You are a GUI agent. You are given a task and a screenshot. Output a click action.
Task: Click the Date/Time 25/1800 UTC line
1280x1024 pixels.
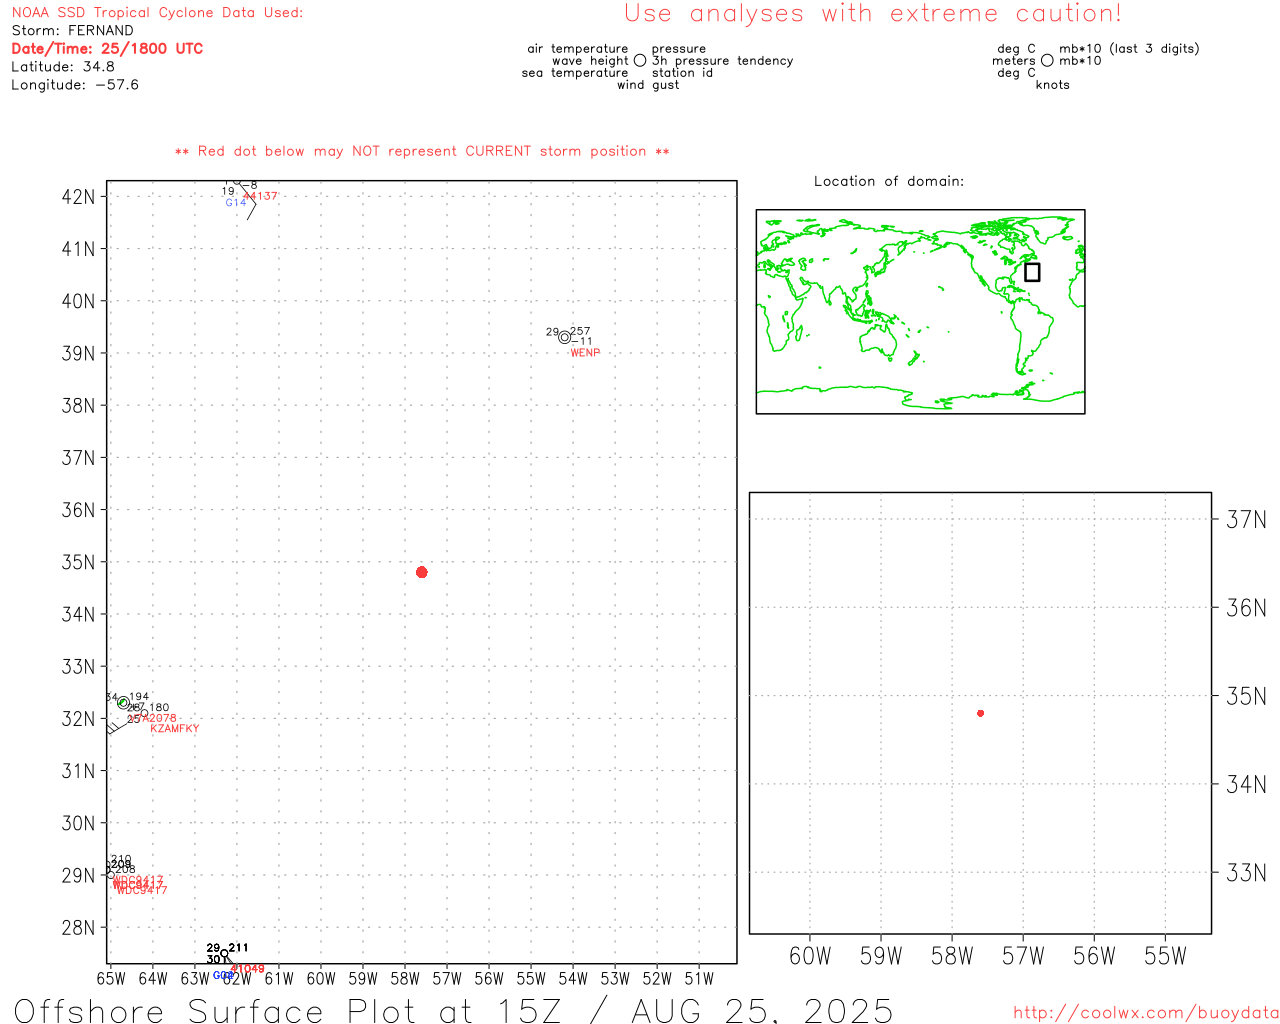tap(107, 49)
